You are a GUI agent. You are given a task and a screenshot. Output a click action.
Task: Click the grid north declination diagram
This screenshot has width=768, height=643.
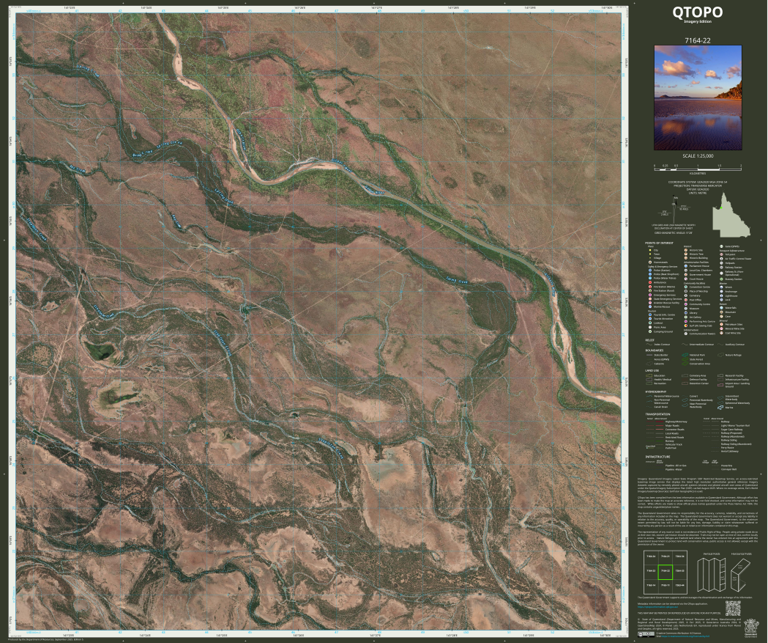click(x=676, y=208)
